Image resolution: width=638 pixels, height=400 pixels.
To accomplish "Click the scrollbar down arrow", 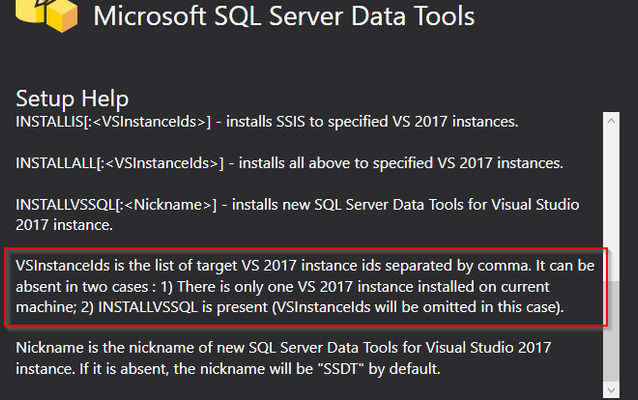I will click(611, 390).
